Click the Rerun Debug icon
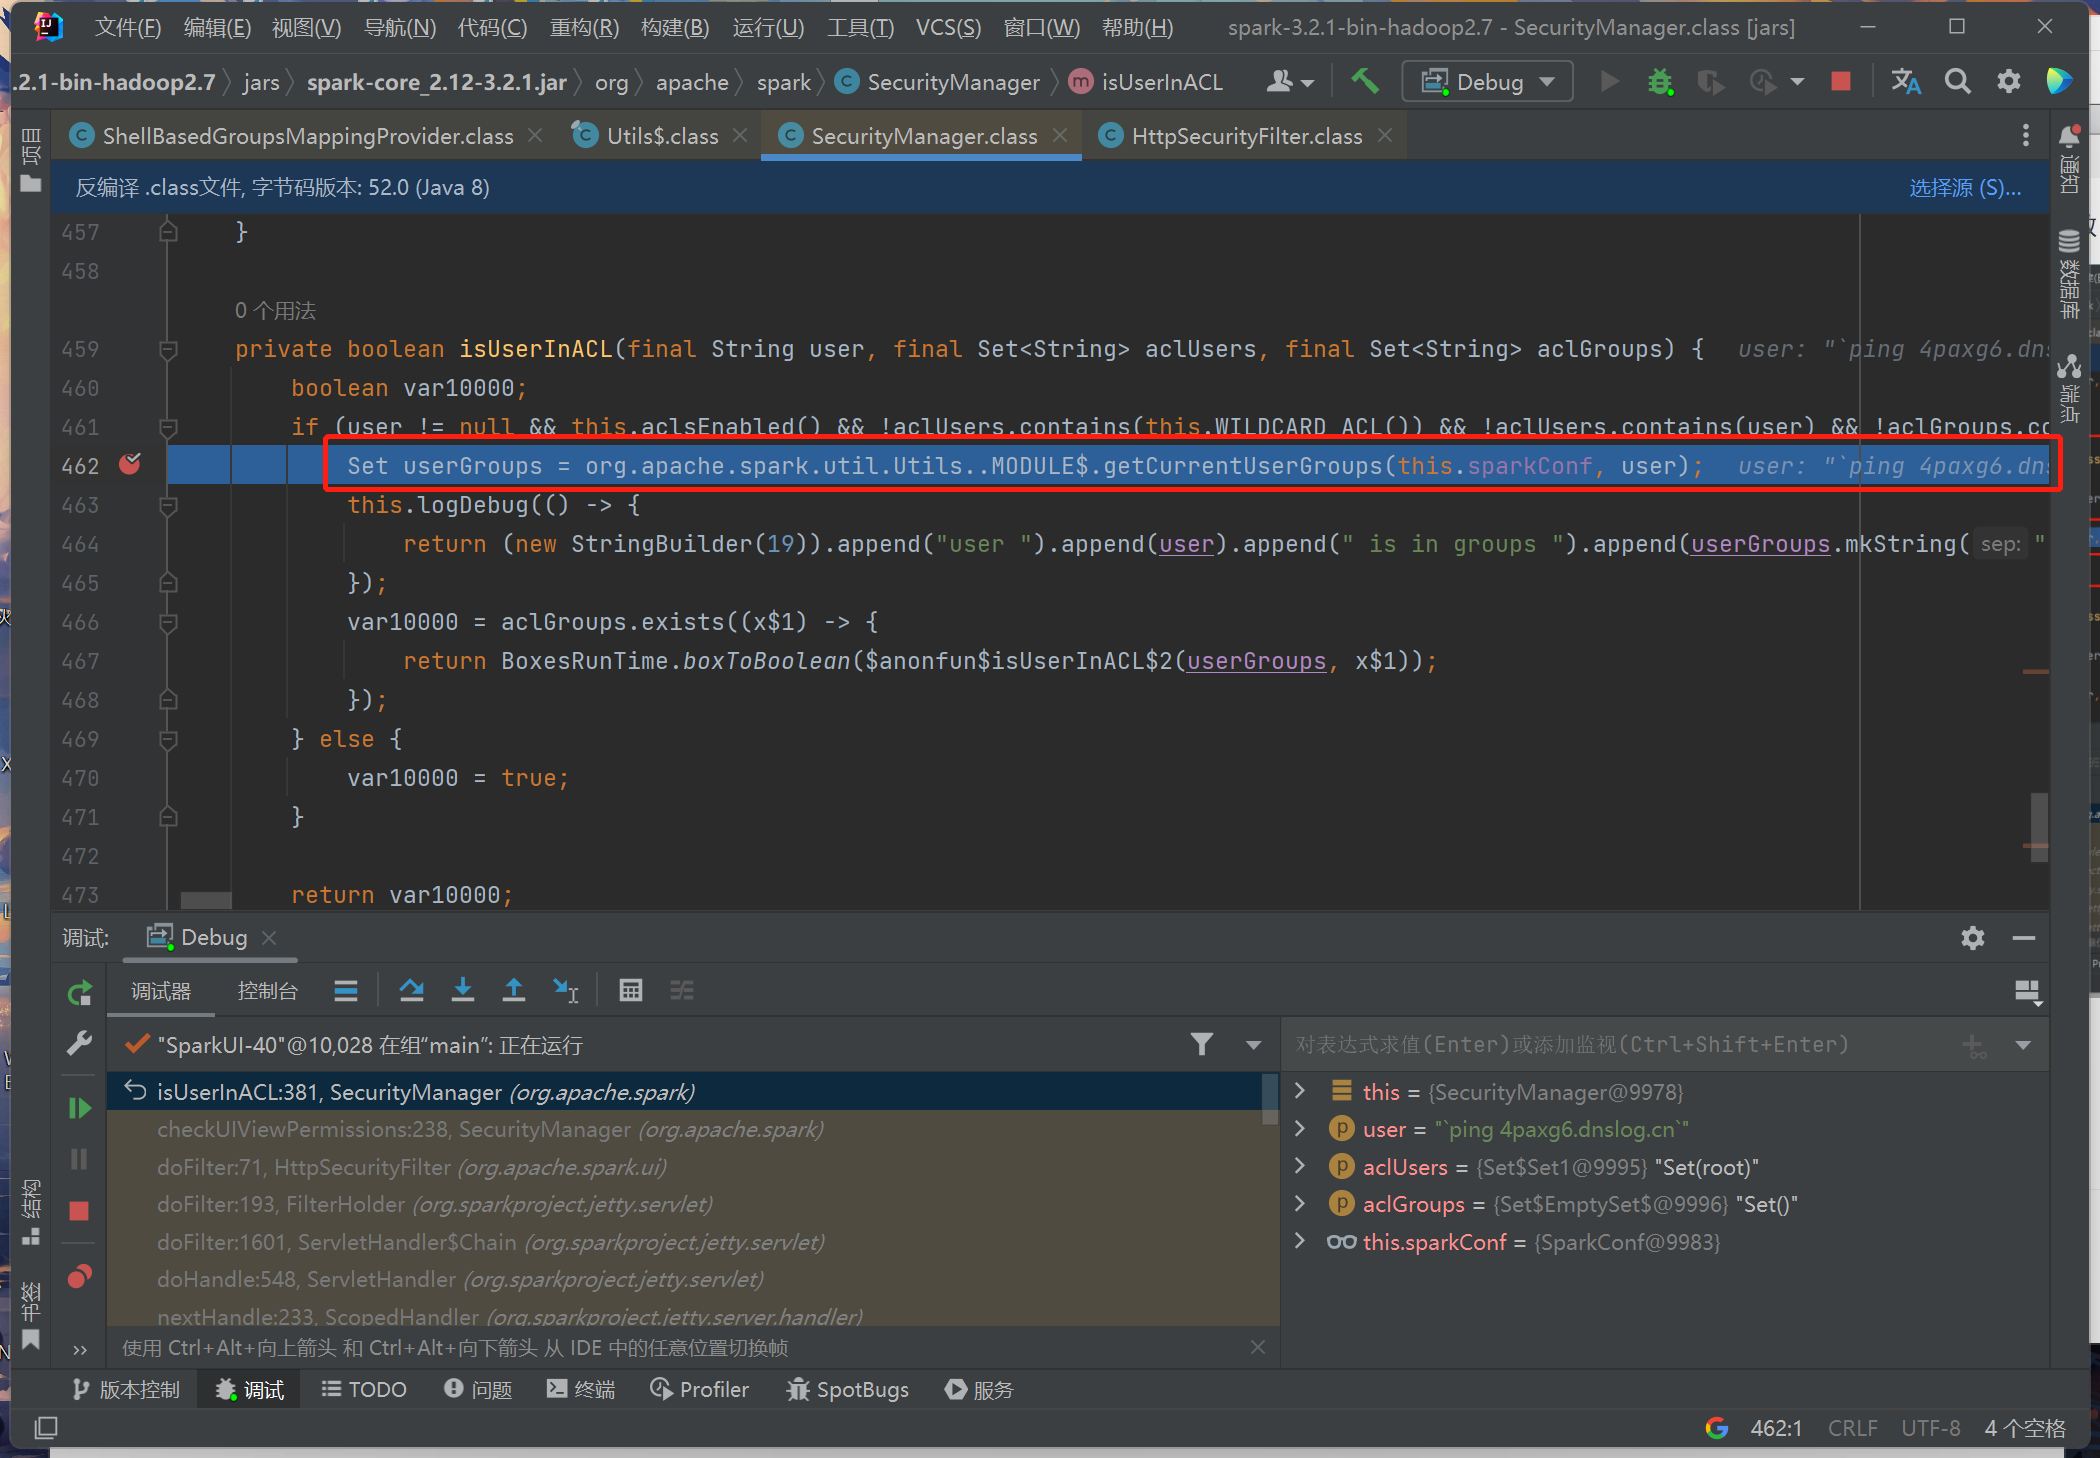 coord(79,993)
